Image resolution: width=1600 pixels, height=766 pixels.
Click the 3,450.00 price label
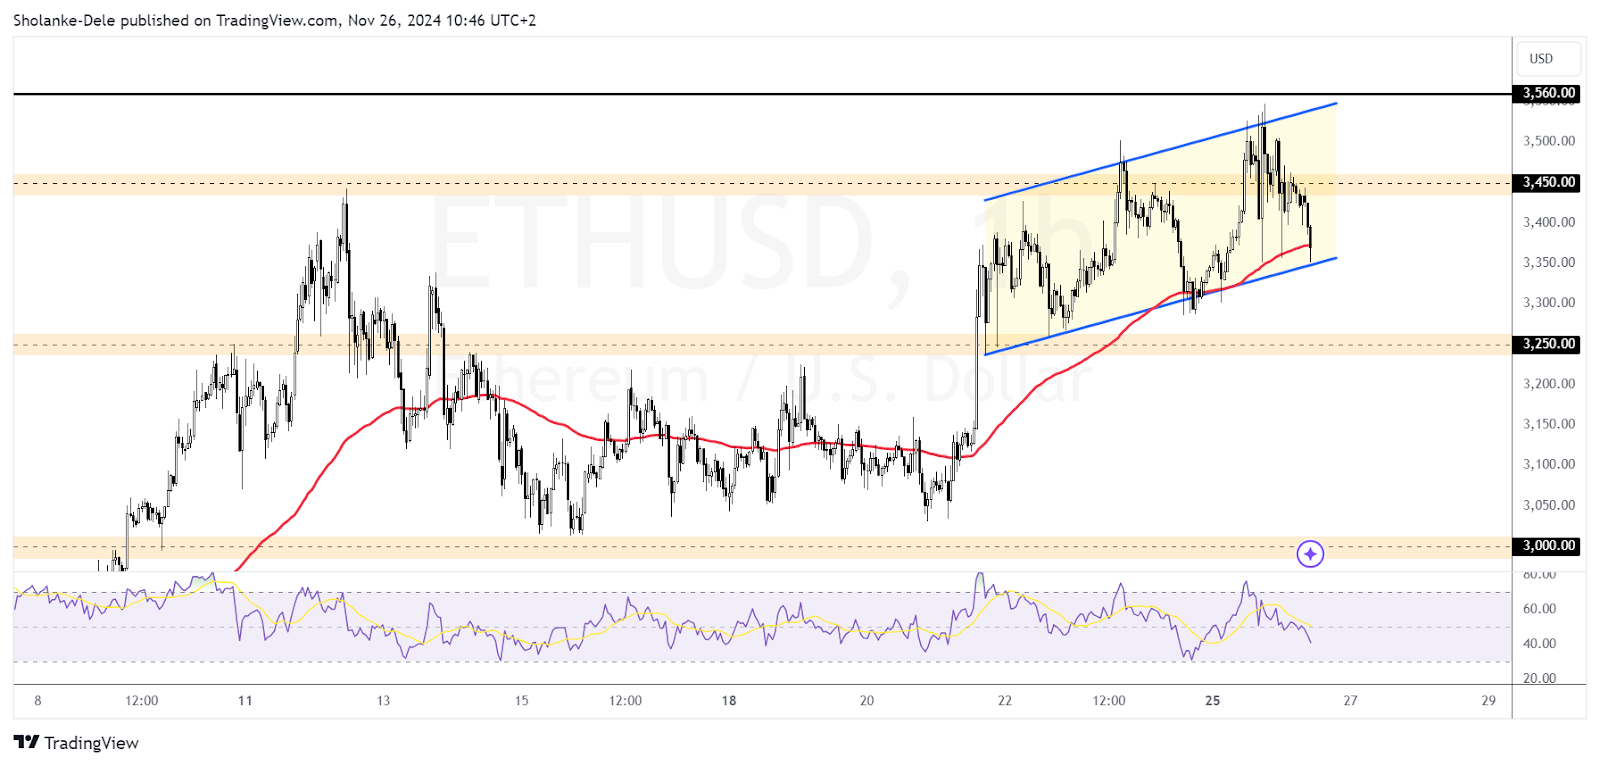pyautogui.click(x=1548, y=182)
